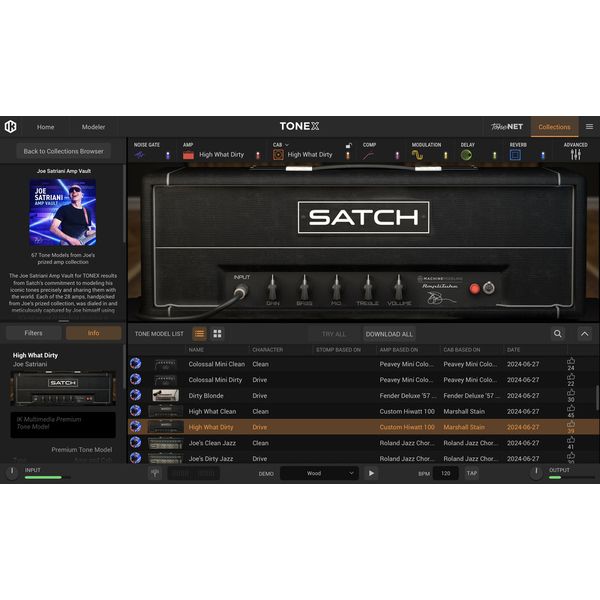Click download icon for High What Clean
Image resolution: width=600 pixels, height=600 pixels.
coord(135,411)
